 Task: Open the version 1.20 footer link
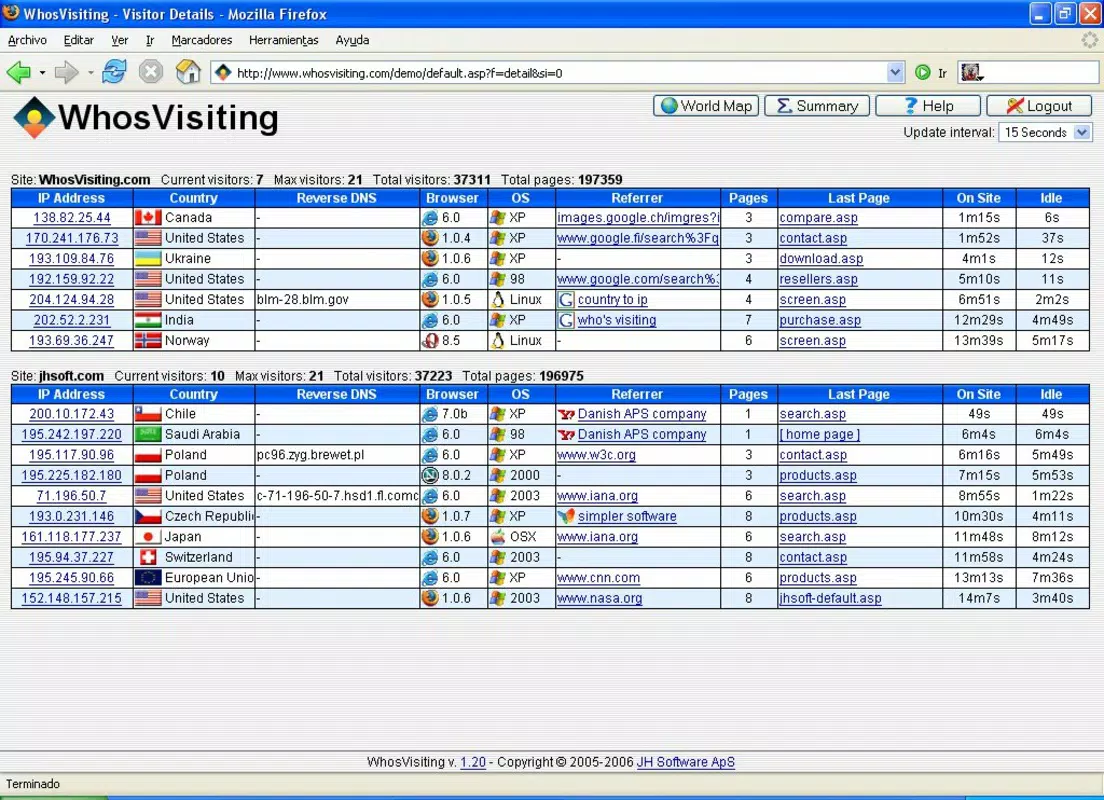pyautogui.click(x=473, y=762)
